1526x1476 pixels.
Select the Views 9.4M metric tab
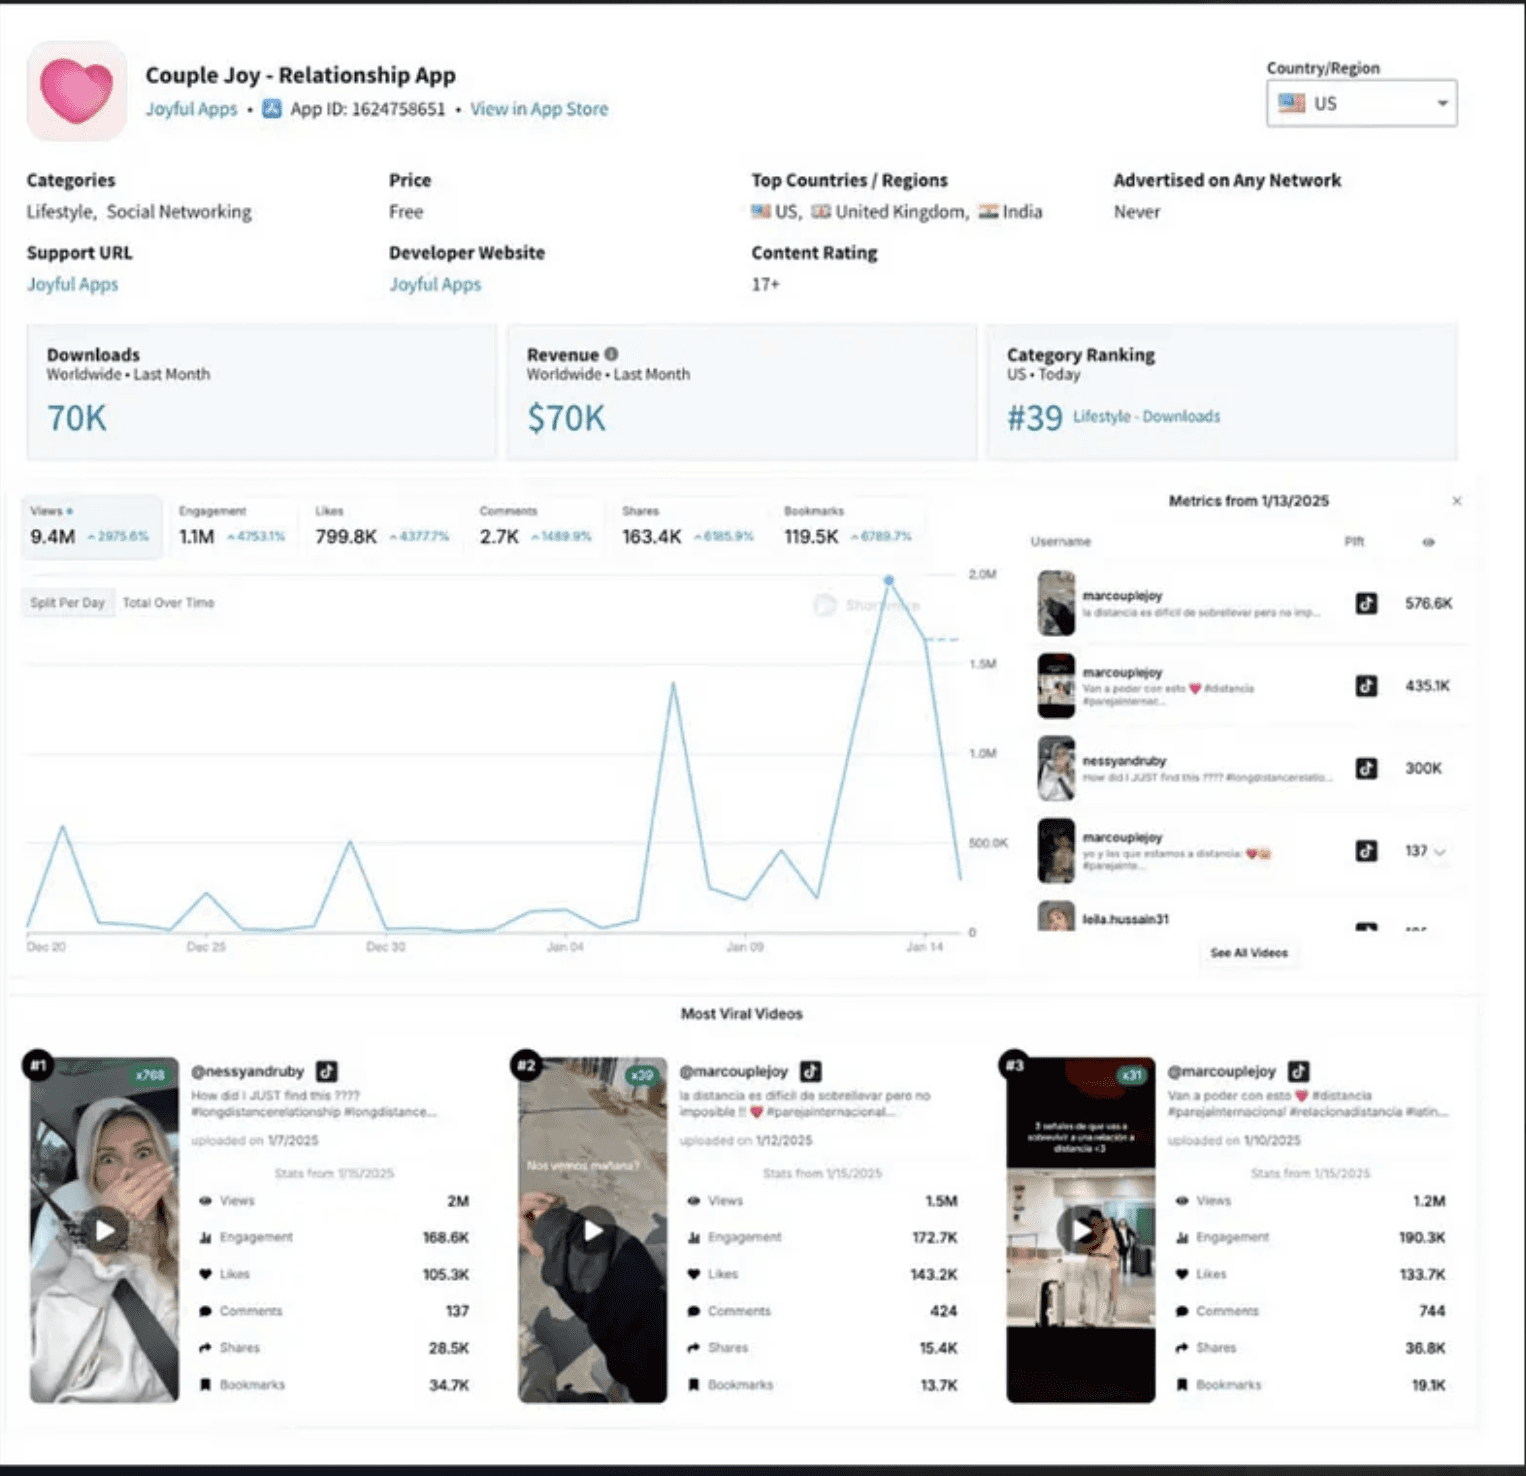pos(91,526)
